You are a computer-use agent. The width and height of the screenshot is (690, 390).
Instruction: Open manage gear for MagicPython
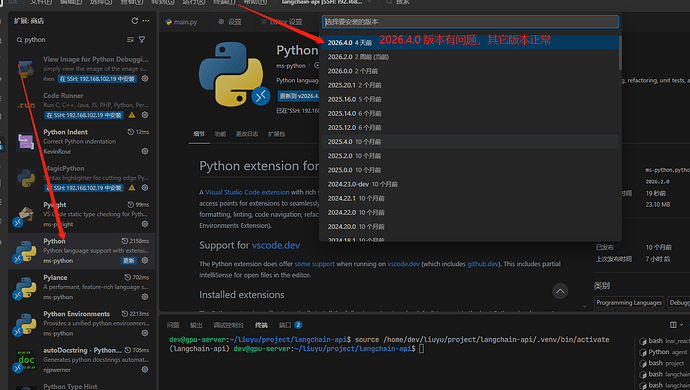(x=145, y=188)
